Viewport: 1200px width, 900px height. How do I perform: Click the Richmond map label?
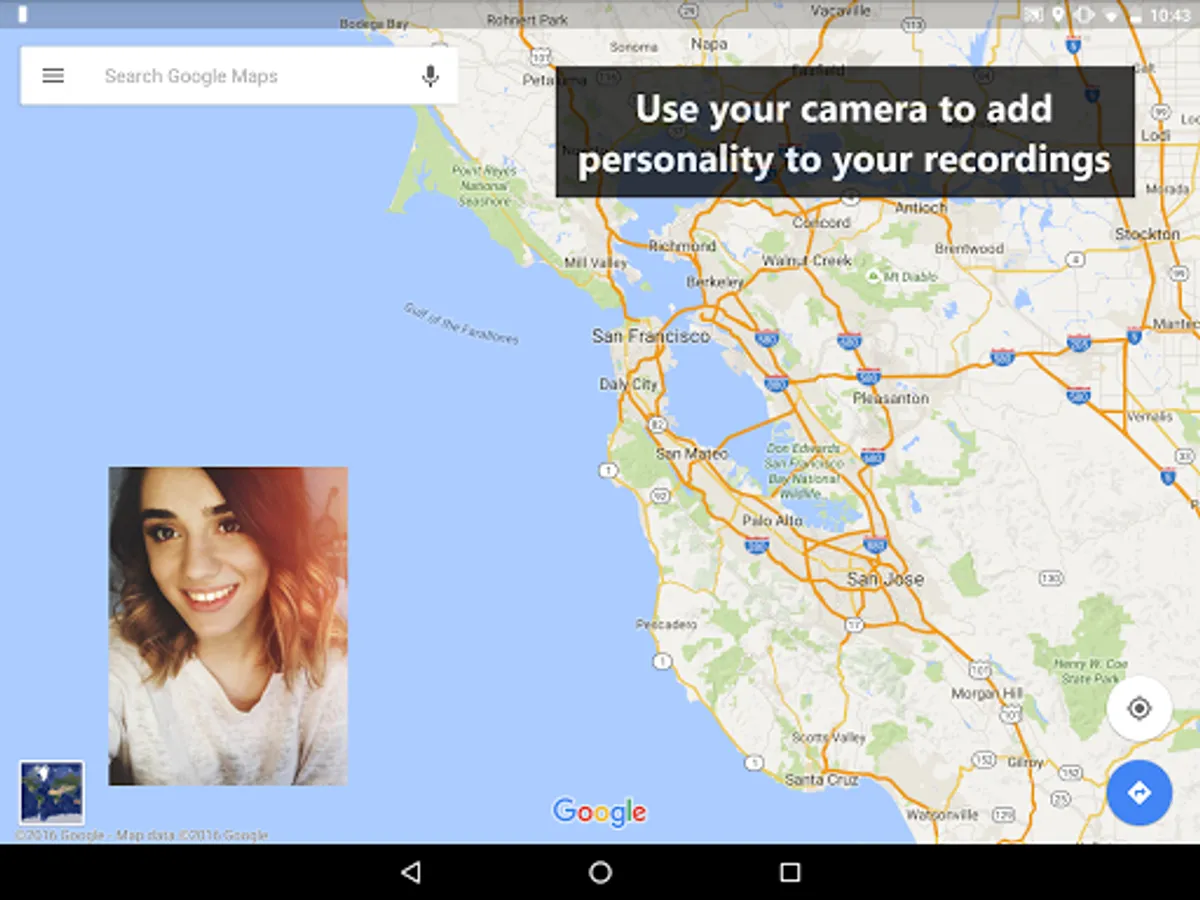click(x=682, y=246)
